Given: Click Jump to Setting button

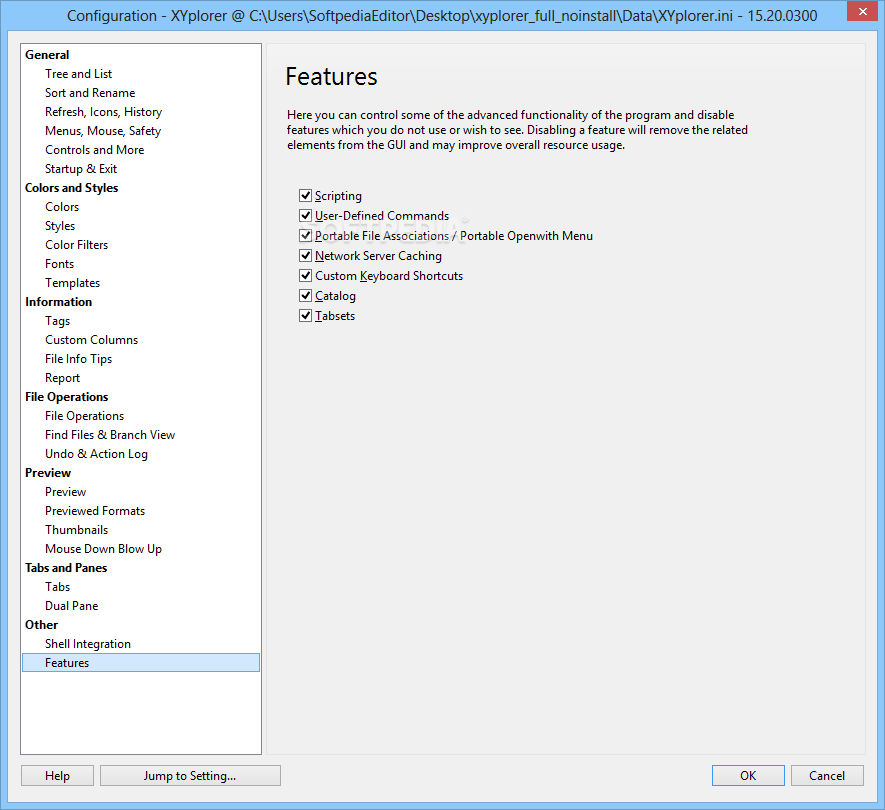Looking at the screenshot, I should point(190,776).
